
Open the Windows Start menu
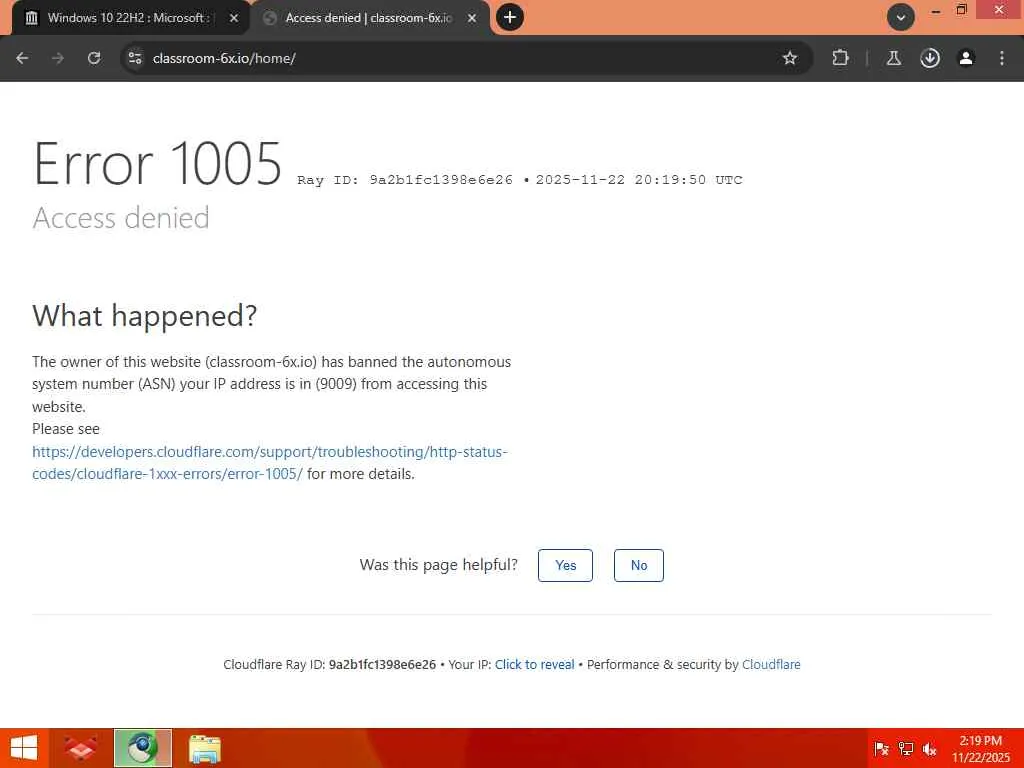24,748
